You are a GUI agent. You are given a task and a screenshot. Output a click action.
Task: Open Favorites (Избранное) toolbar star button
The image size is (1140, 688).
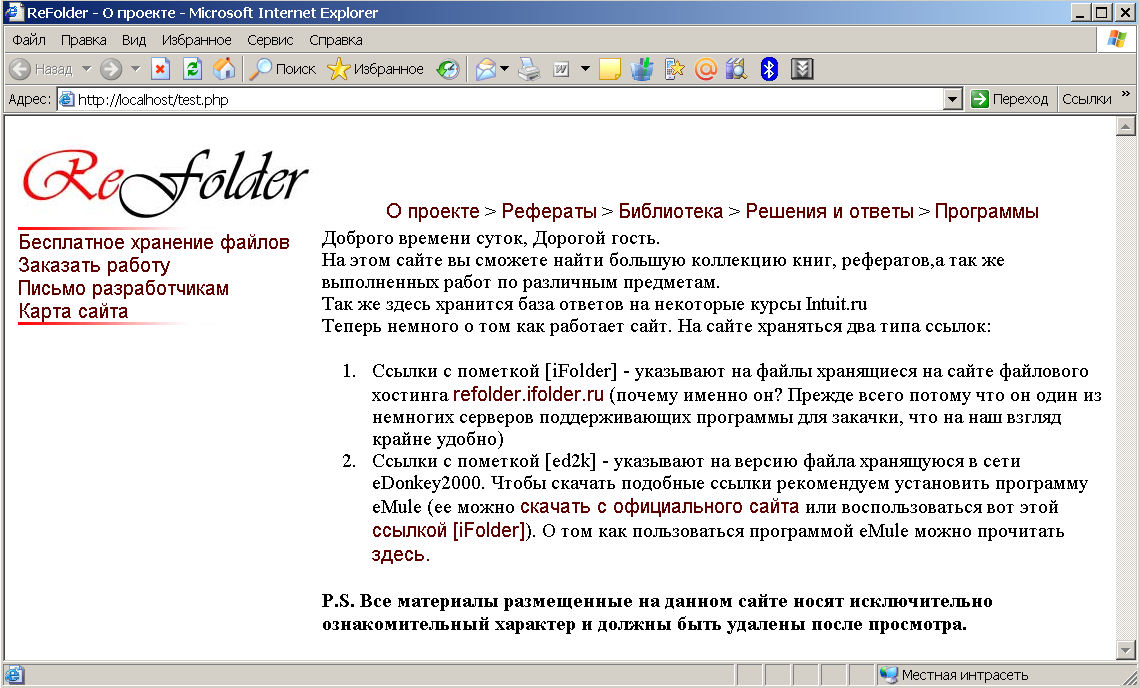click(x=375, y=69)
